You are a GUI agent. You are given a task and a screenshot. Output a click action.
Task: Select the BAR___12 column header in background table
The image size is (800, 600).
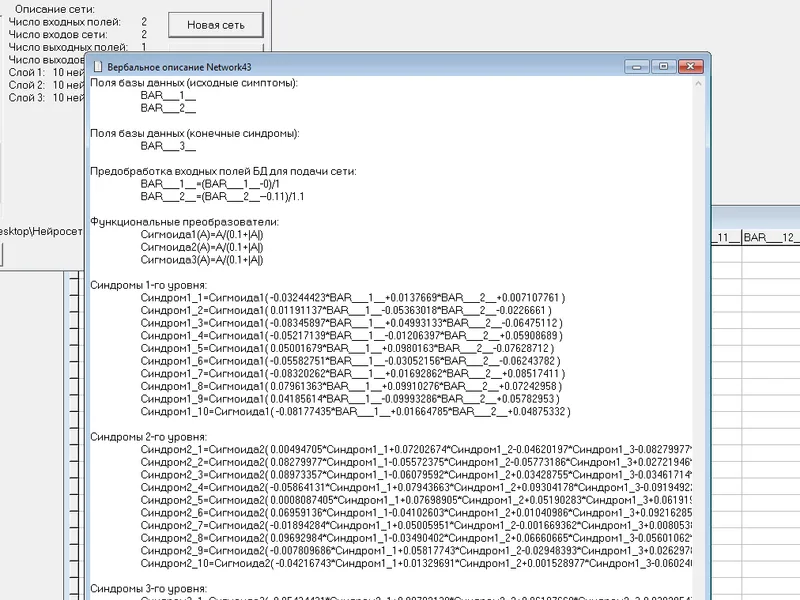click(771, 237)
